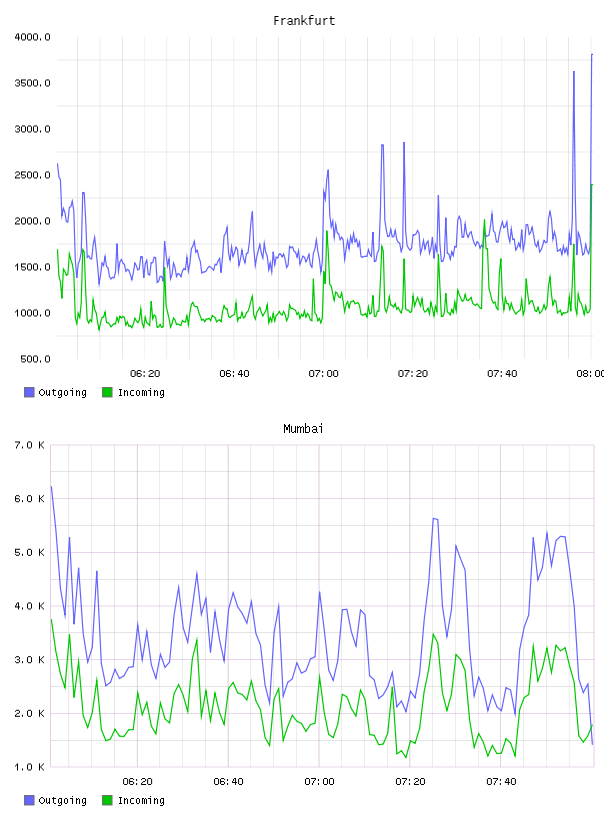This screenshot has width=608, height=816.
Task: Click the 3.0 K y-axis label in Mumbai
Action: [29, 659]
